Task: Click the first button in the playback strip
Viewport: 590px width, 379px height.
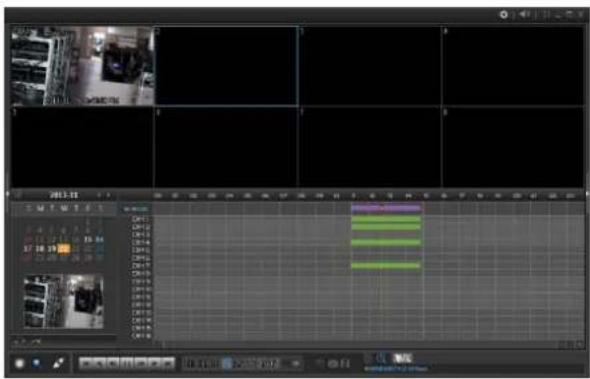Action: tap(86, 364)
